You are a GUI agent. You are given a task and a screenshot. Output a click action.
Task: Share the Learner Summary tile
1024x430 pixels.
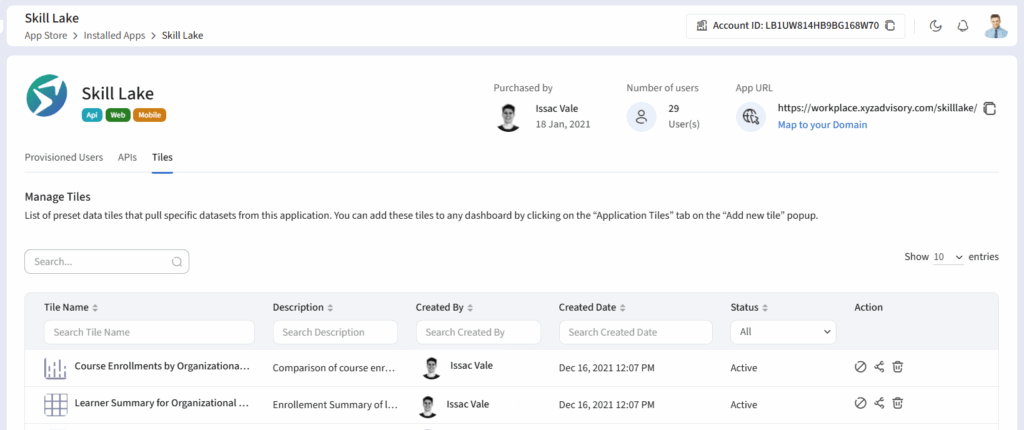(879, 404)
